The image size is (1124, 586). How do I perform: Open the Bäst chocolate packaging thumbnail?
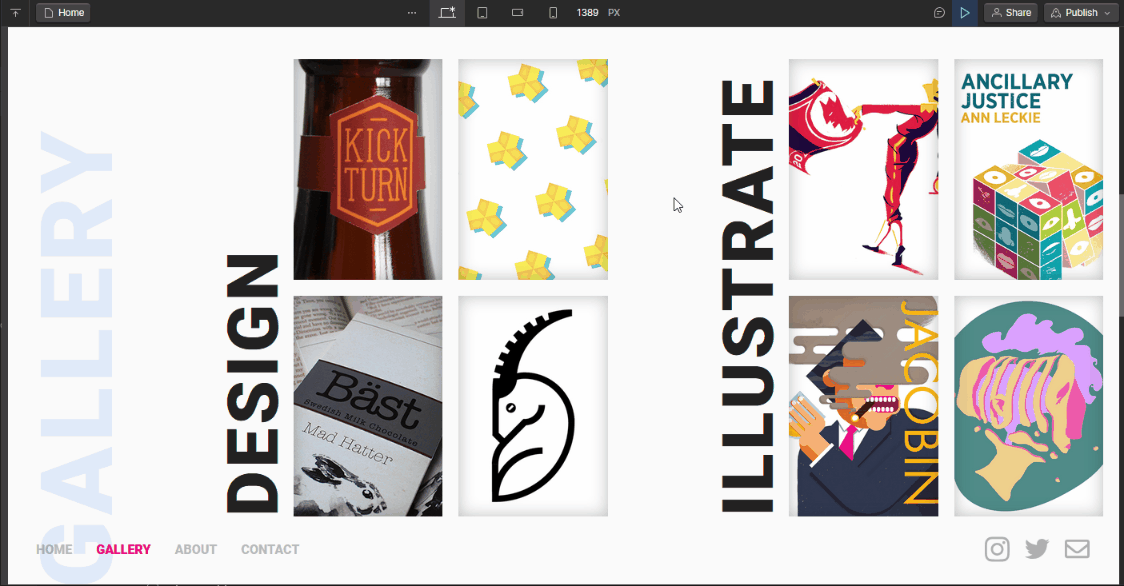tap(368, 406)
